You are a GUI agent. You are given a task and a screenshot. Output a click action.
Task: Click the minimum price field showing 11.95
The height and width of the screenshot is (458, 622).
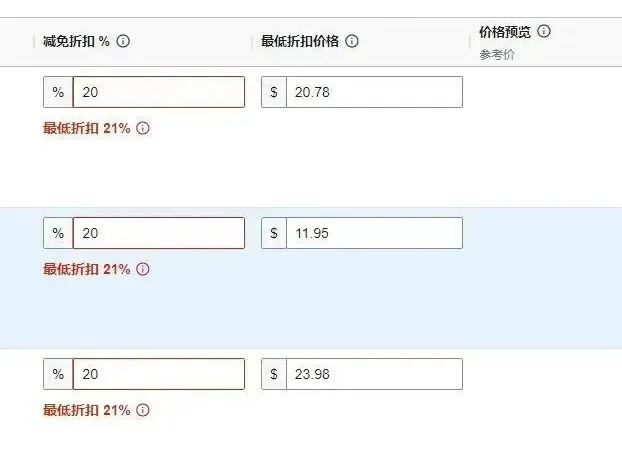[373, 233]
